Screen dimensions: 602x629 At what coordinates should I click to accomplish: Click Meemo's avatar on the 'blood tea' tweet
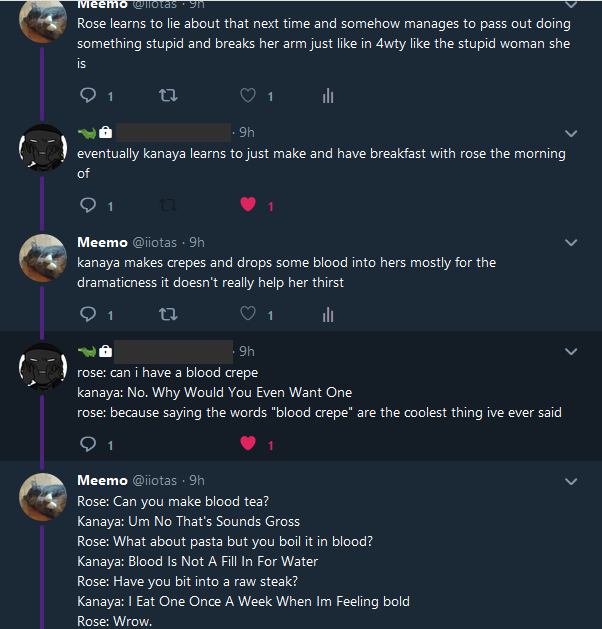click(x=44, y=498)
